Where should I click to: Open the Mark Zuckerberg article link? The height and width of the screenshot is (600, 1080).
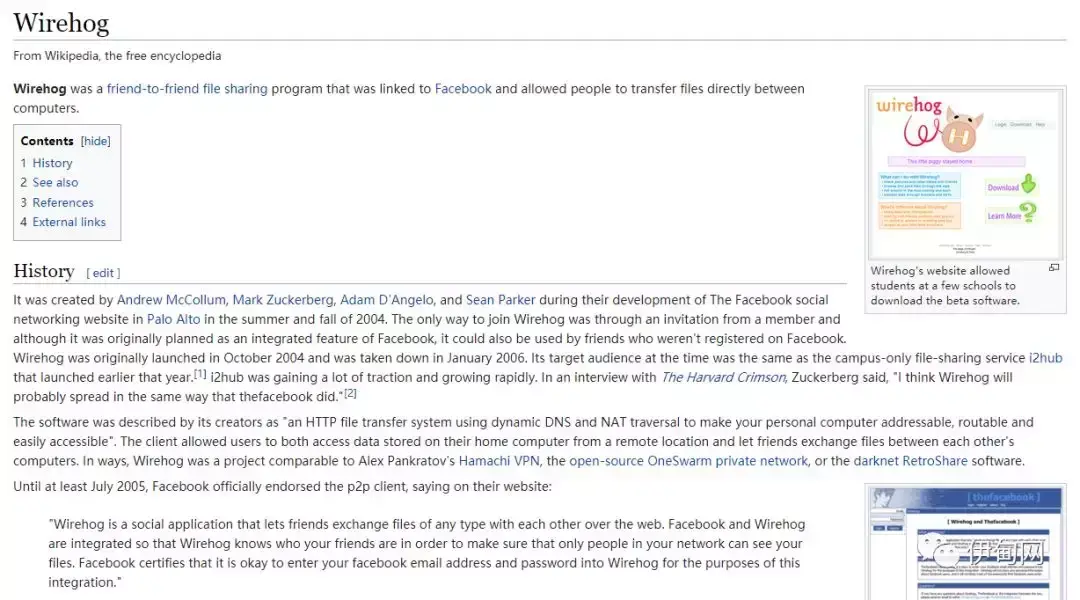(282, 300)
